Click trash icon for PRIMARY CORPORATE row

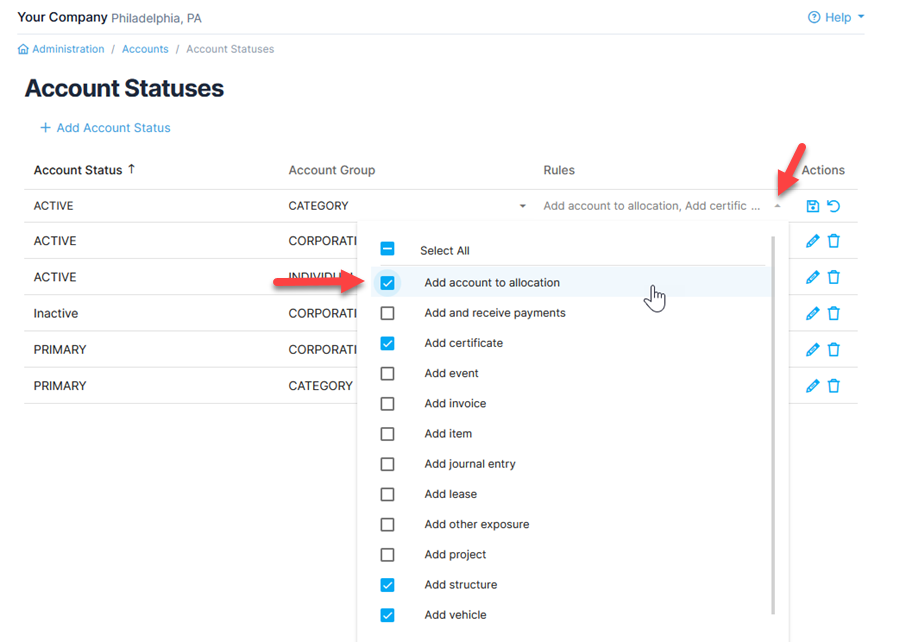click(834, 349)
